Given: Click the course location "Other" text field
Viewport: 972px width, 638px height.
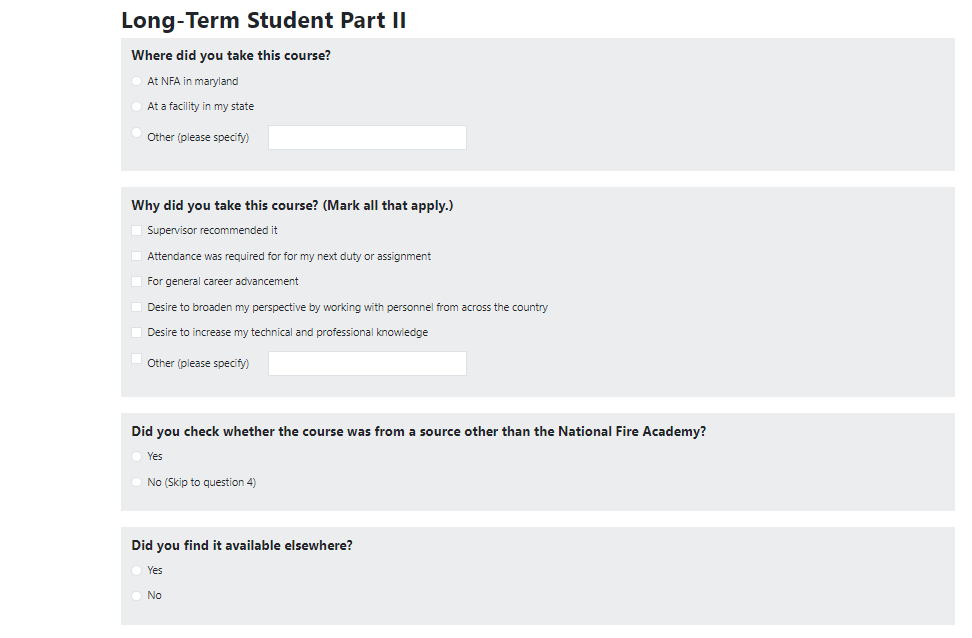Looking at the screenshot, I should (x=367, y=138).
